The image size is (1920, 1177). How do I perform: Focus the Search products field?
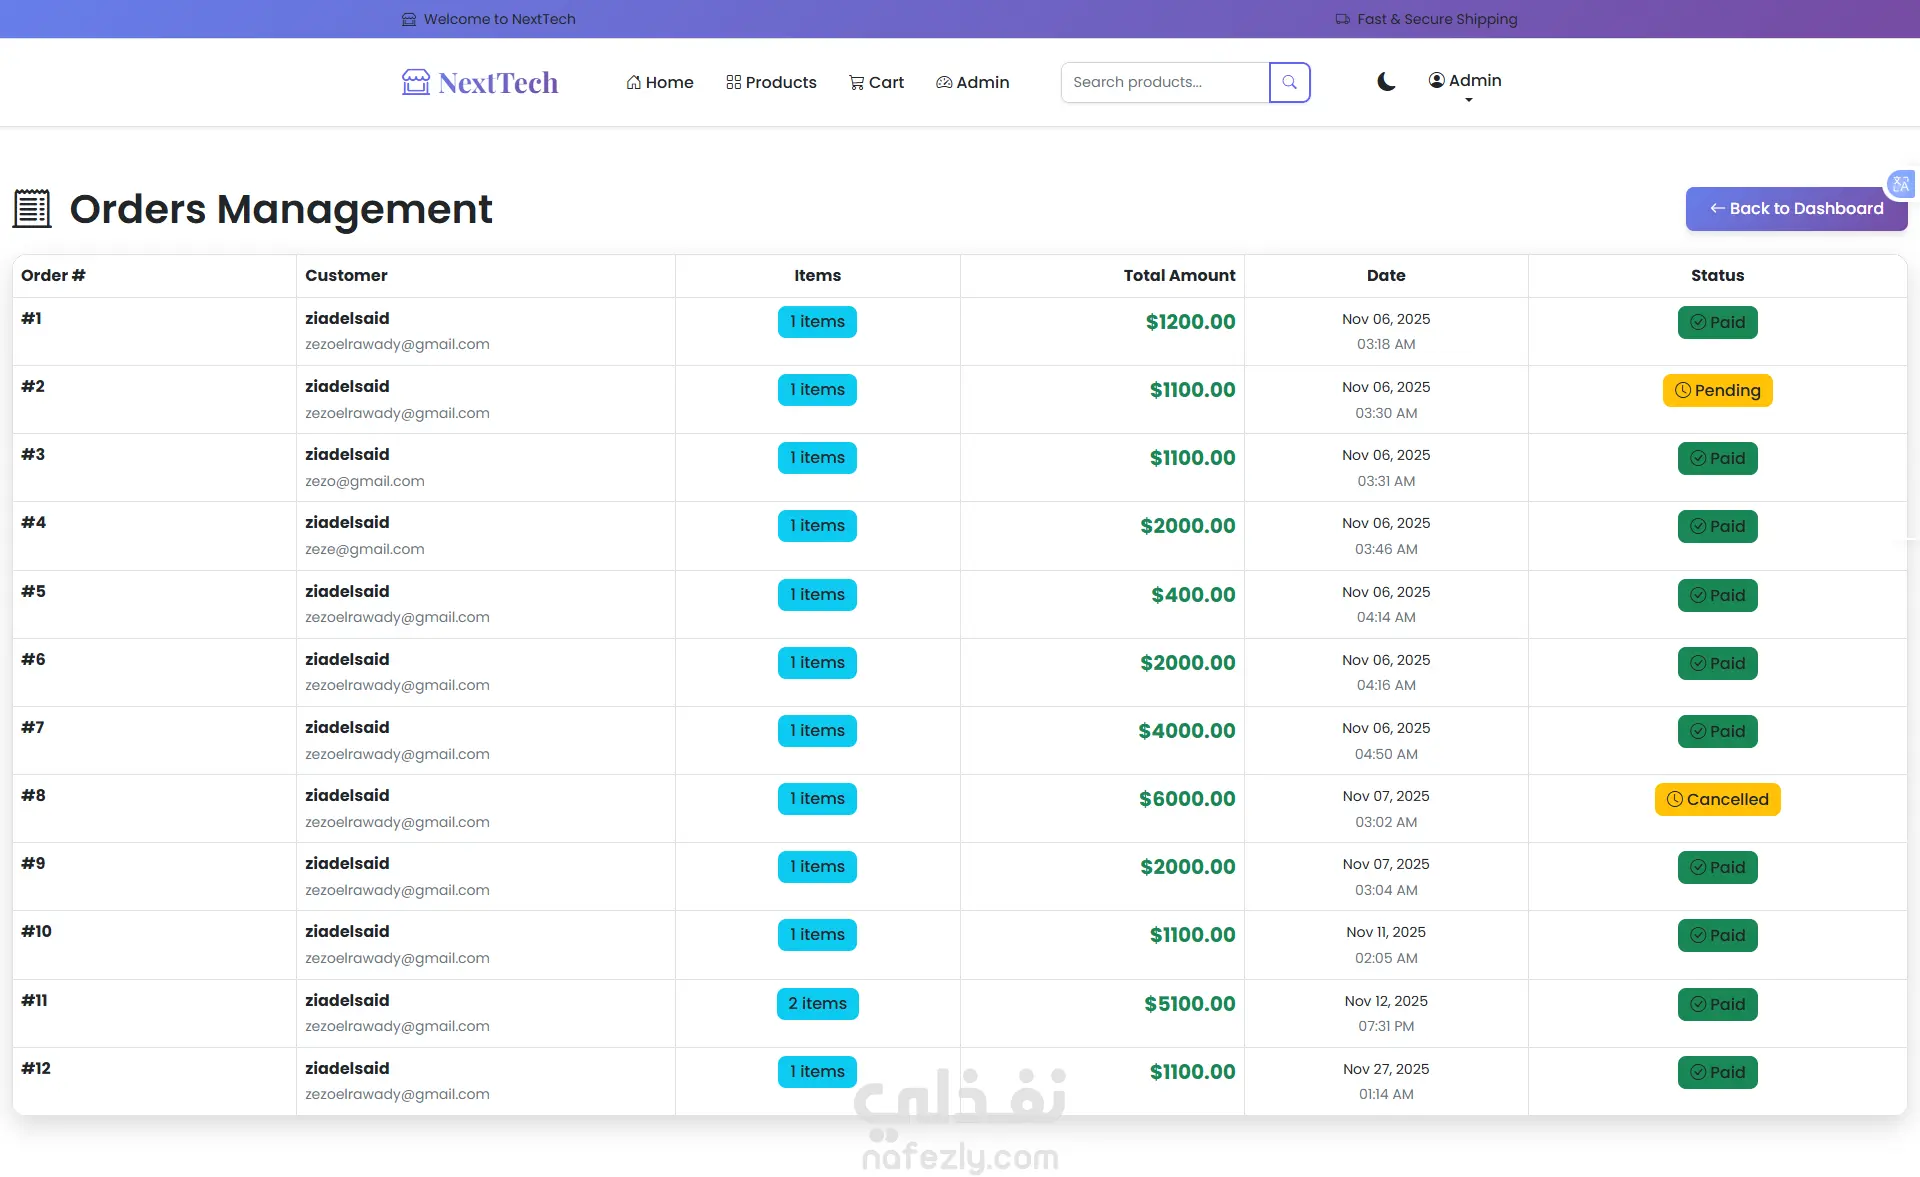click(1165, 82)
